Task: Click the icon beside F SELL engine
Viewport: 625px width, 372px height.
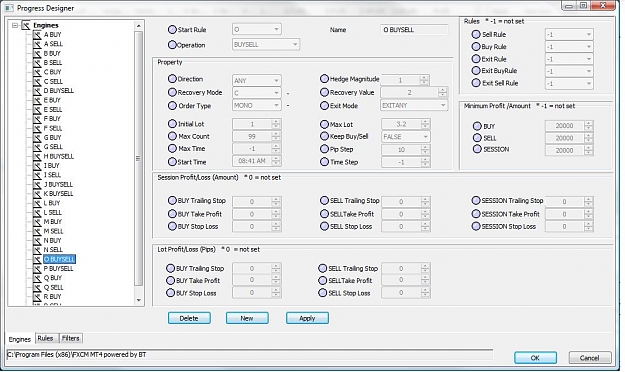Action: [x=37, y=128]
